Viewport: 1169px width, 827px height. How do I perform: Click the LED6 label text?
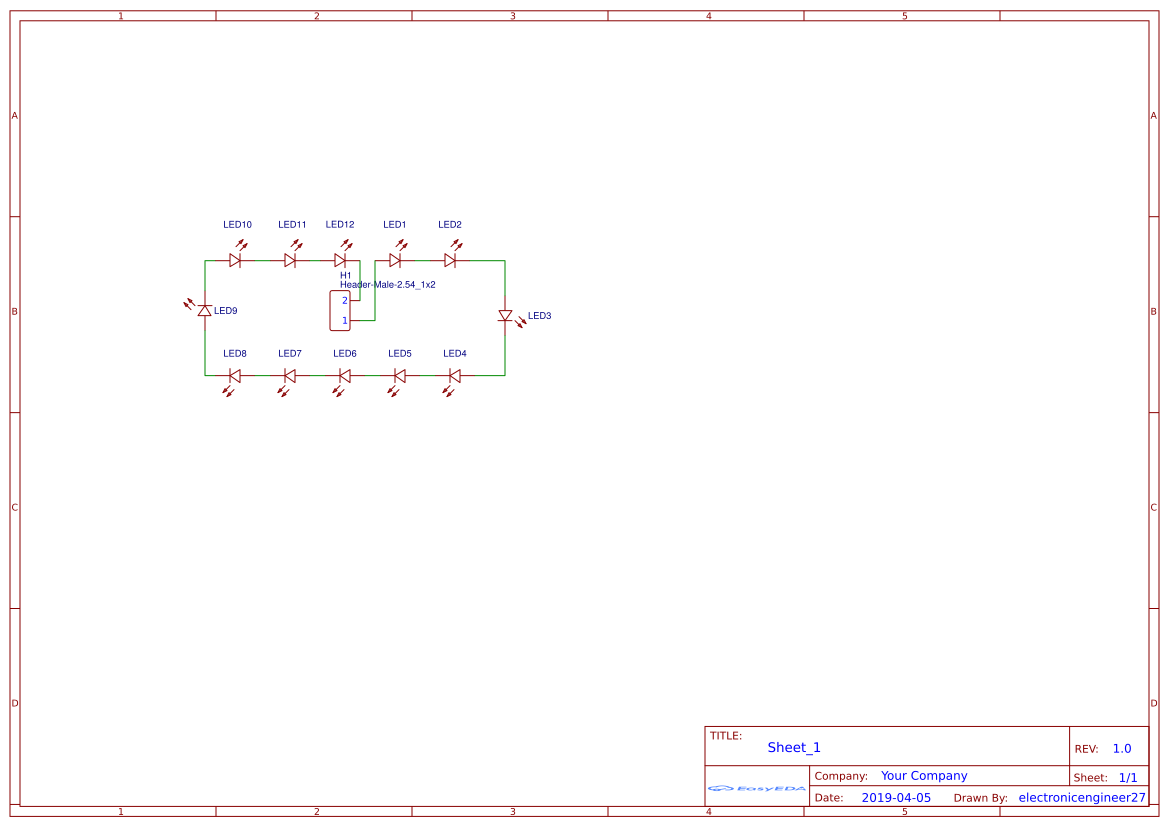click(344, 353)
